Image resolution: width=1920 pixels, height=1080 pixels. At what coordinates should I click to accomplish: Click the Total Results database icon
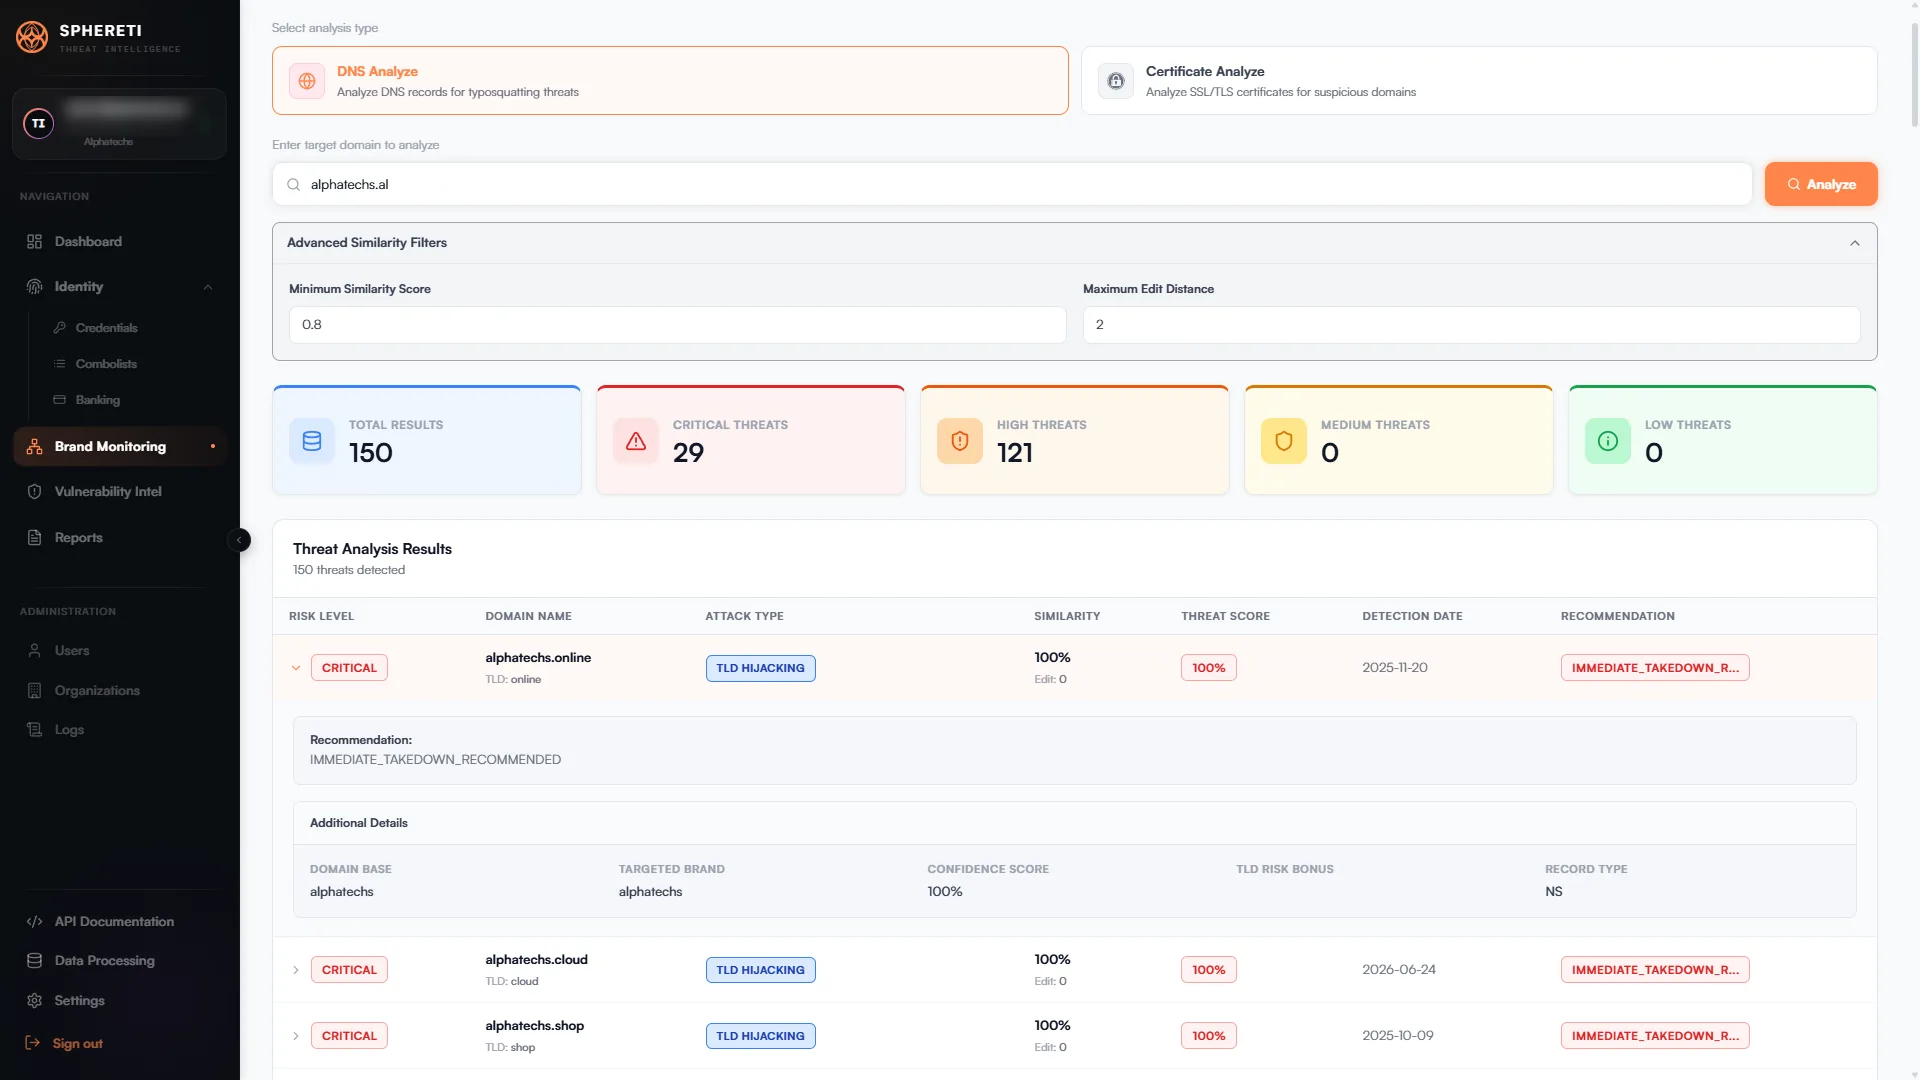(312, 441)
